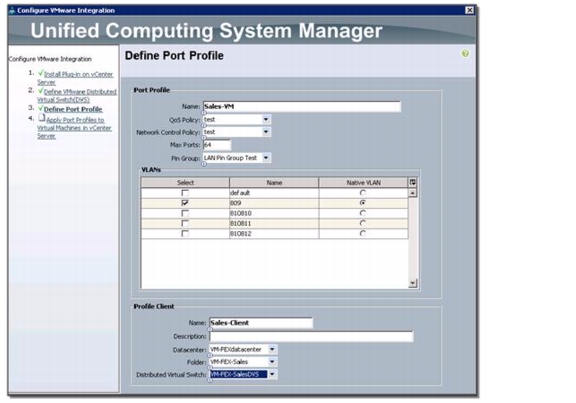This screenshot has height=403, width=576.
Task: Set 810811 as the native VLAN
Action: [x=363, y=223]
